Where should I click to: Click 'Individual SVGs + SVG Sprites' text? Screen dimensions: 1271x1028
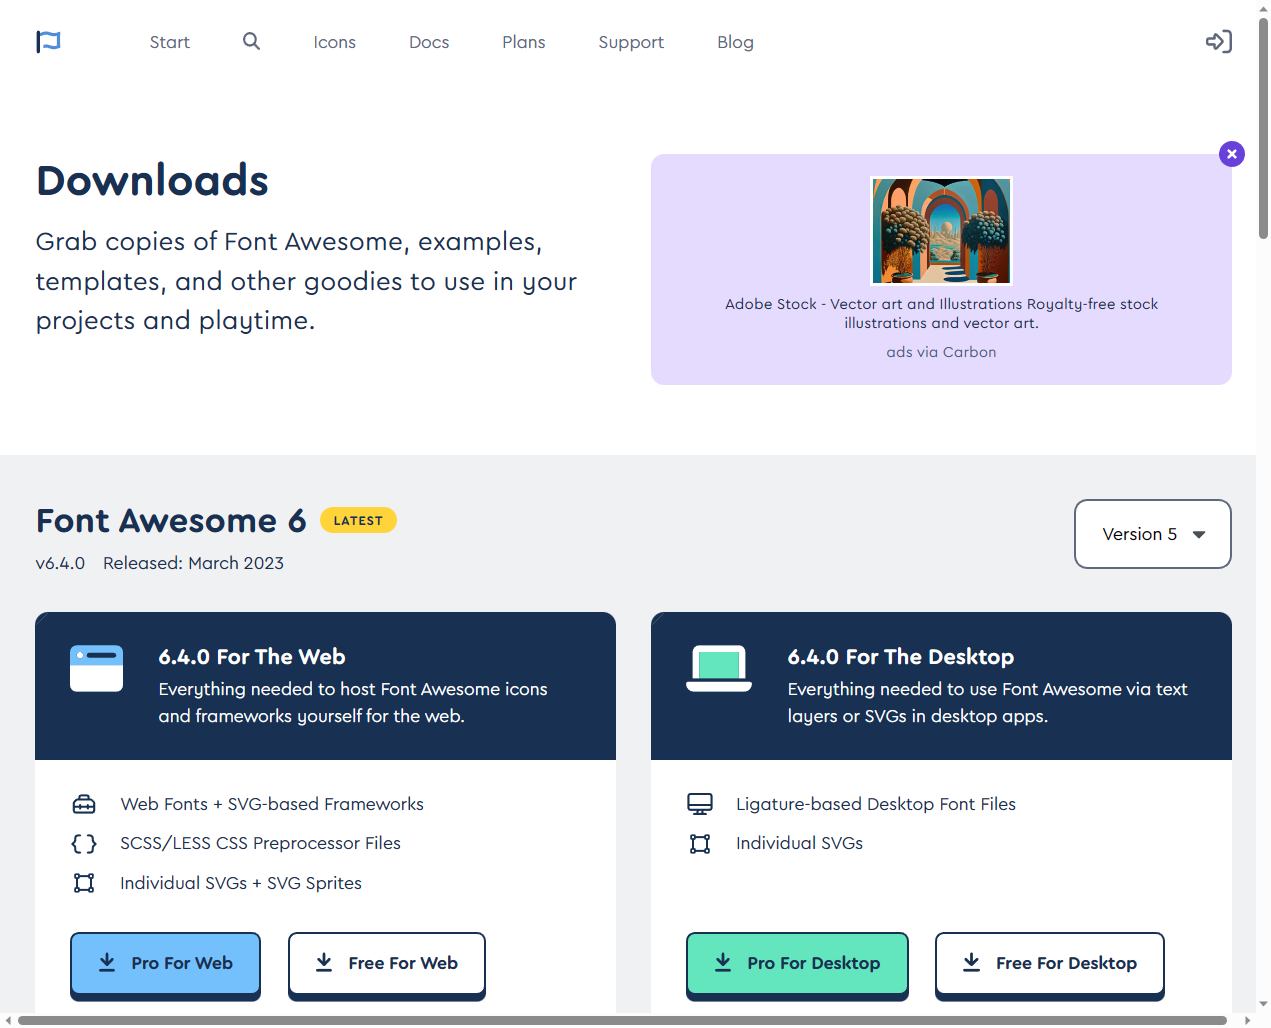(241, 883)
